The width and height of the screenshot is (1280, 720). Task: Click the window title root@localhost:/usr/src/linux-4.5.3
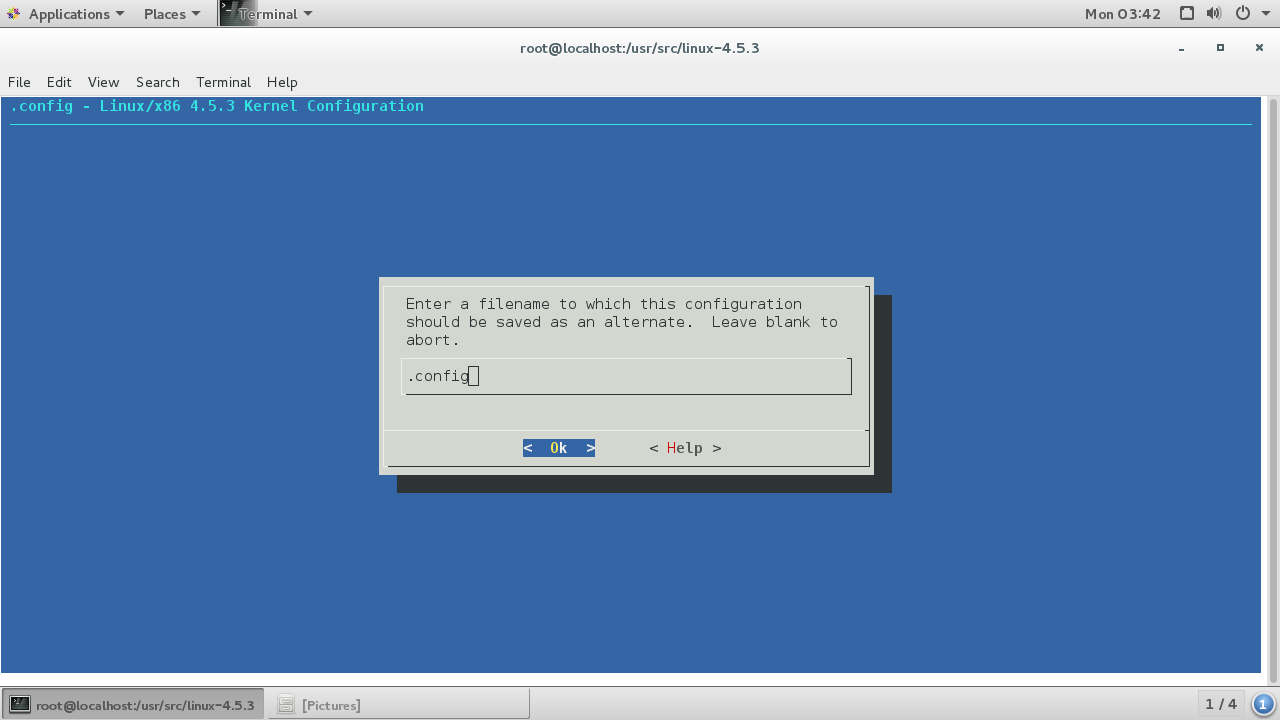[x=640, y=48]
